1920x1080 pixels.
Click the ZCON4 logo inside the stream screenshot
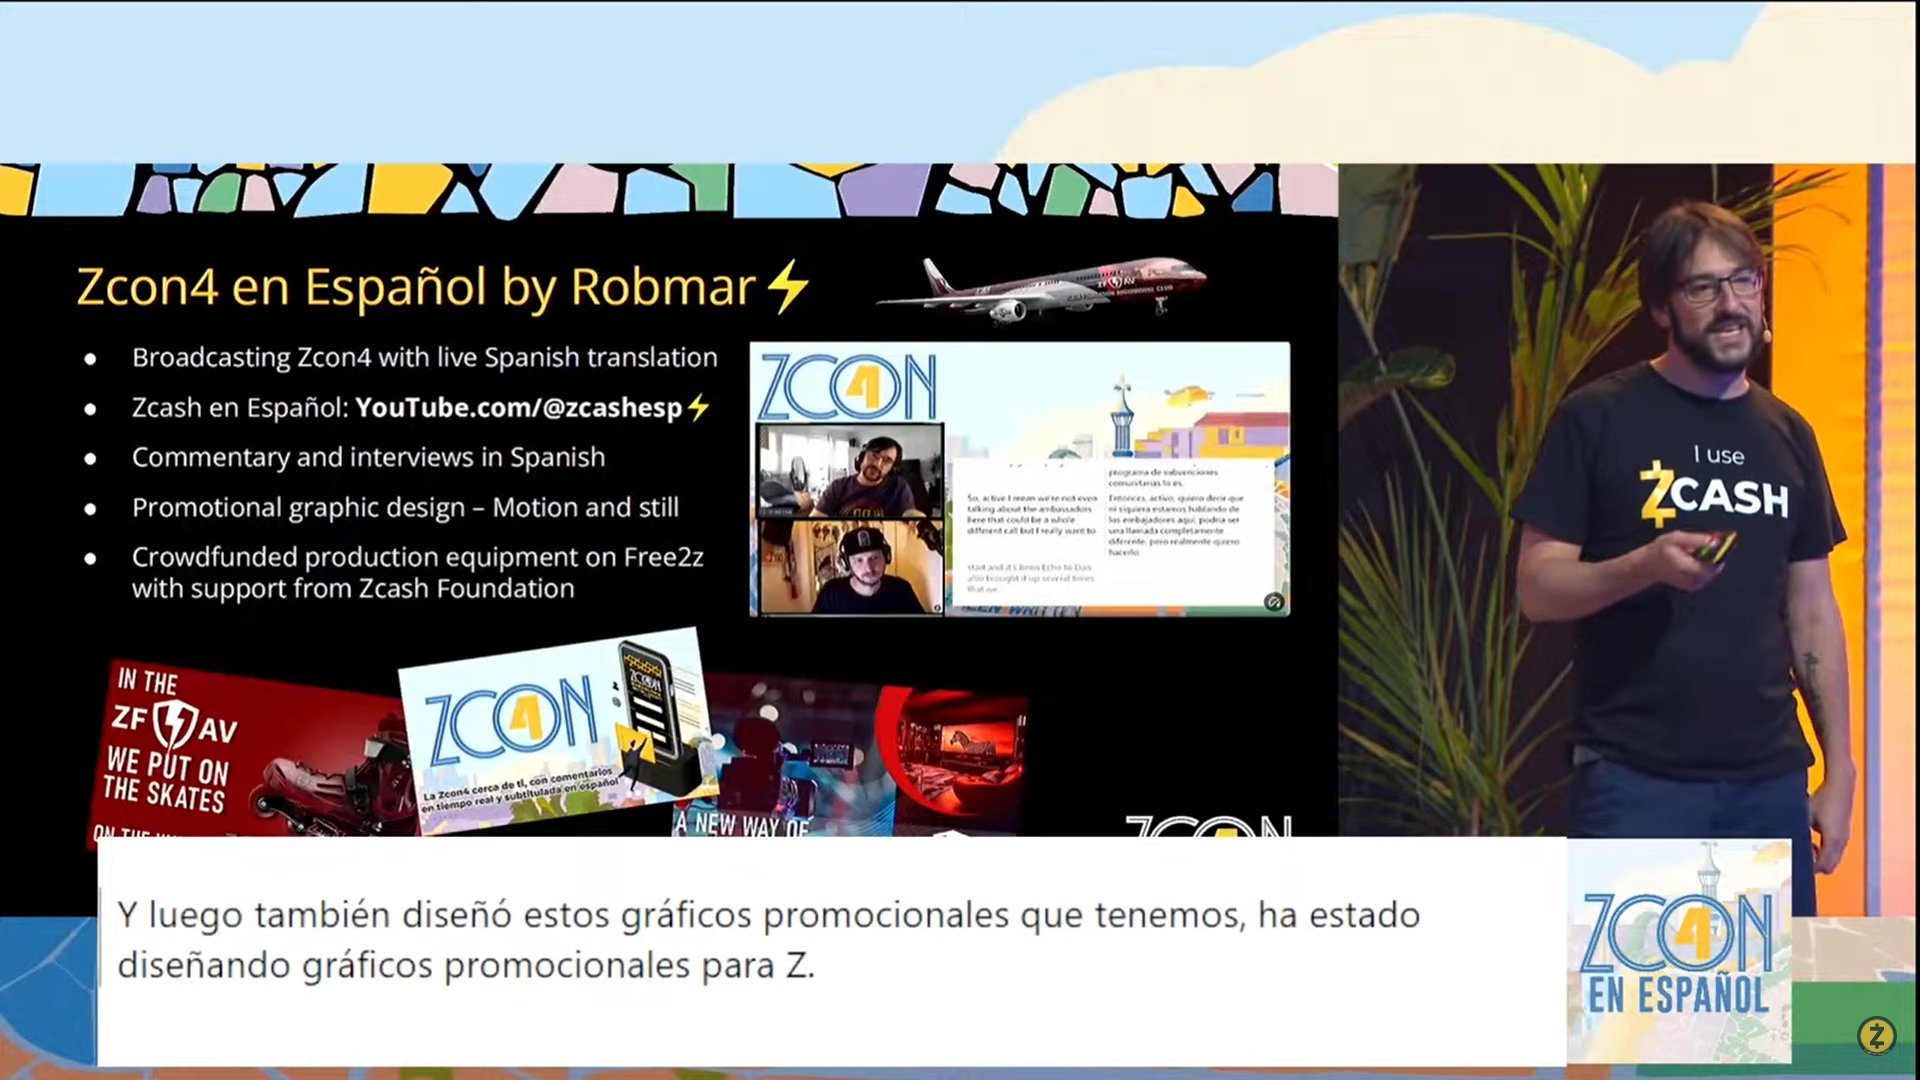(x=847, y=386)
